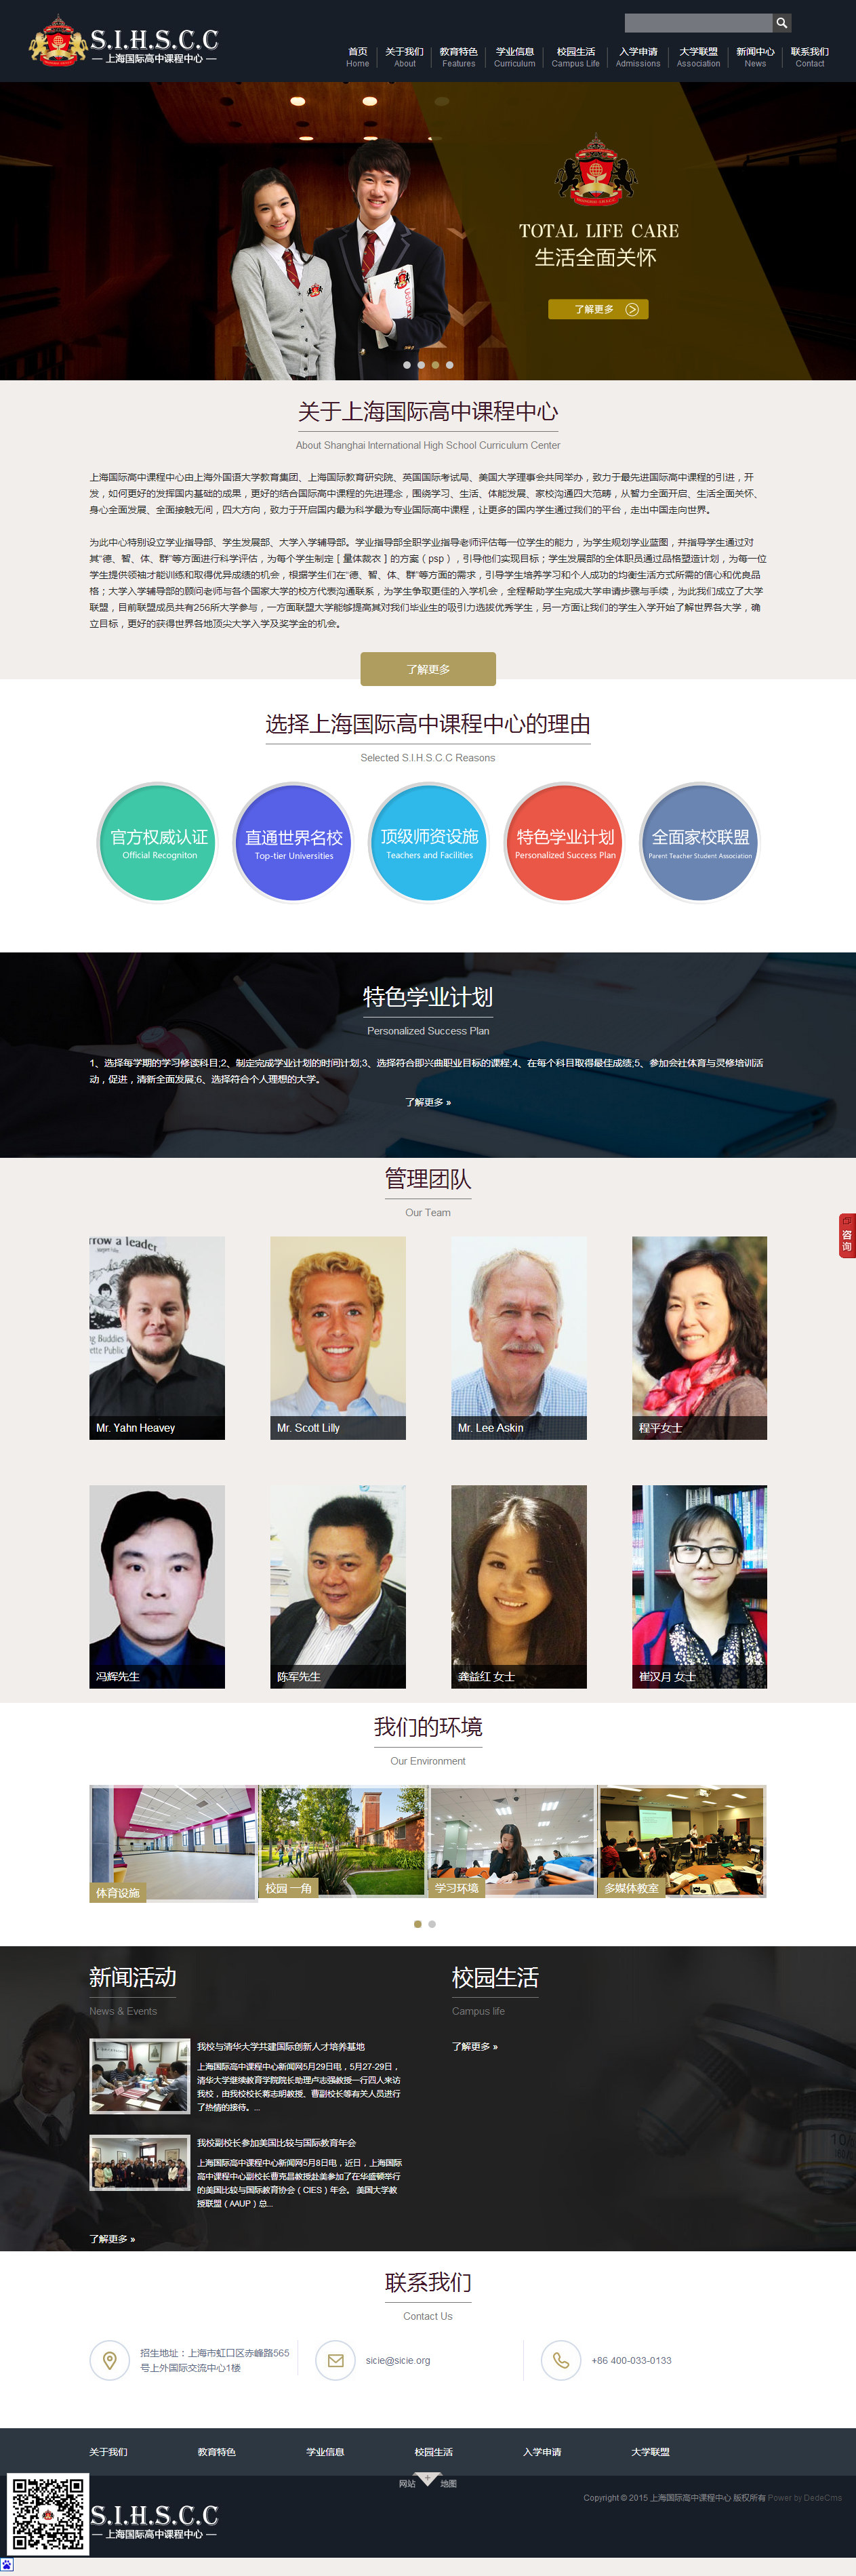Click into the header search field
The height and width of the screenshot is (2576, 856).
[698, 22]
